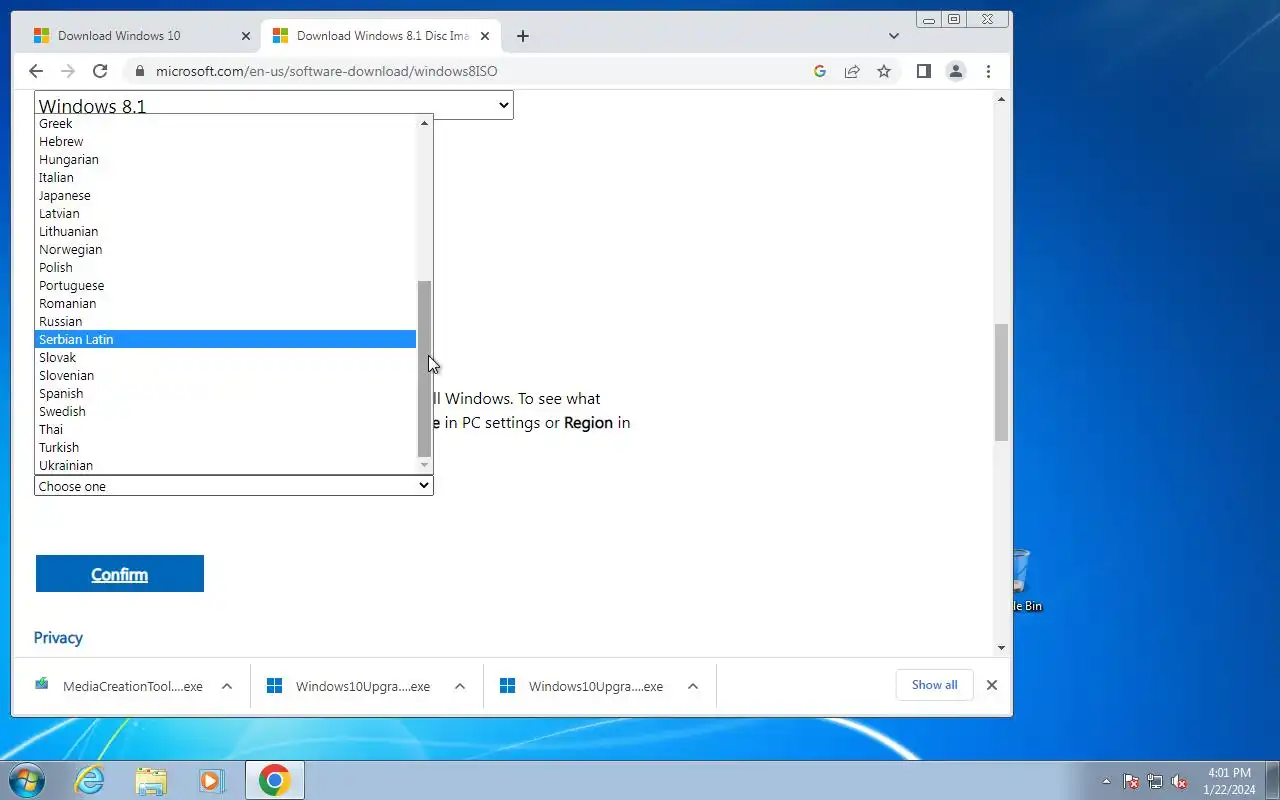Screen dimensions: 1280x800
Task: Open Chrome side panel icon
Action: (924, 71)
